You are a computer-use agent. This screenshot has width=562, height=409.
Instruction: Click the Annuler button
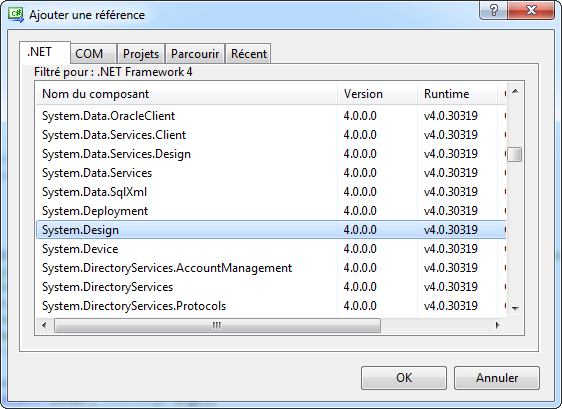pyautogui.click(x=497, y=378)
